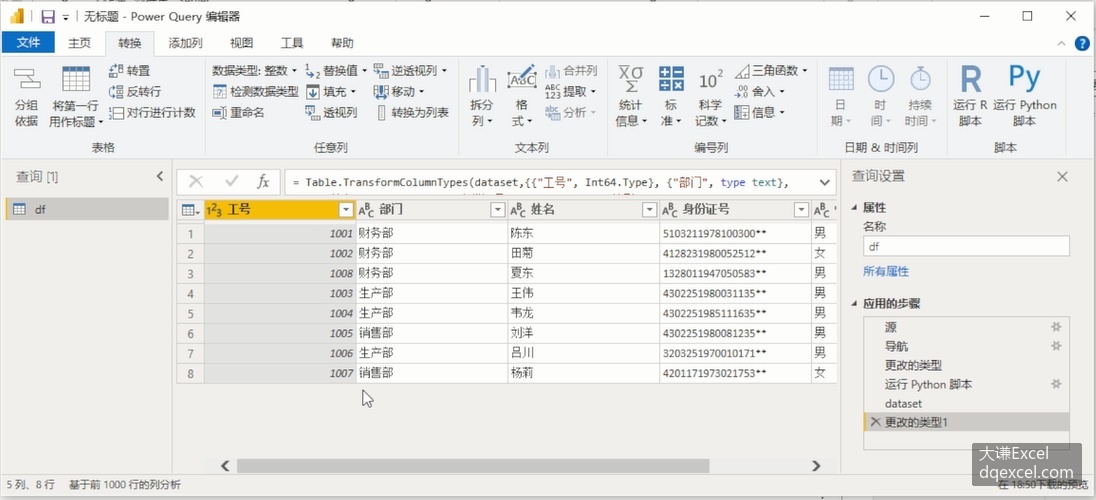Open gear settings for 运行 Python 脚本 step
Image resolution: width=1096 pixels, height=500 pixels.
tap(1056, 384)
